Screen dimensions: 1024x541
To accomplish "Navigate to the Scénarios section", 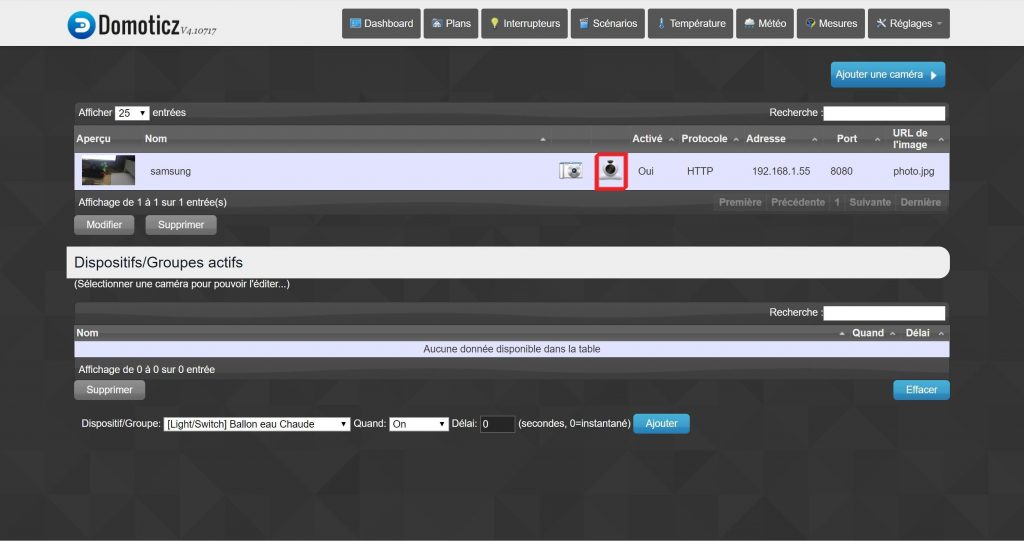I will tap(607, 24).
